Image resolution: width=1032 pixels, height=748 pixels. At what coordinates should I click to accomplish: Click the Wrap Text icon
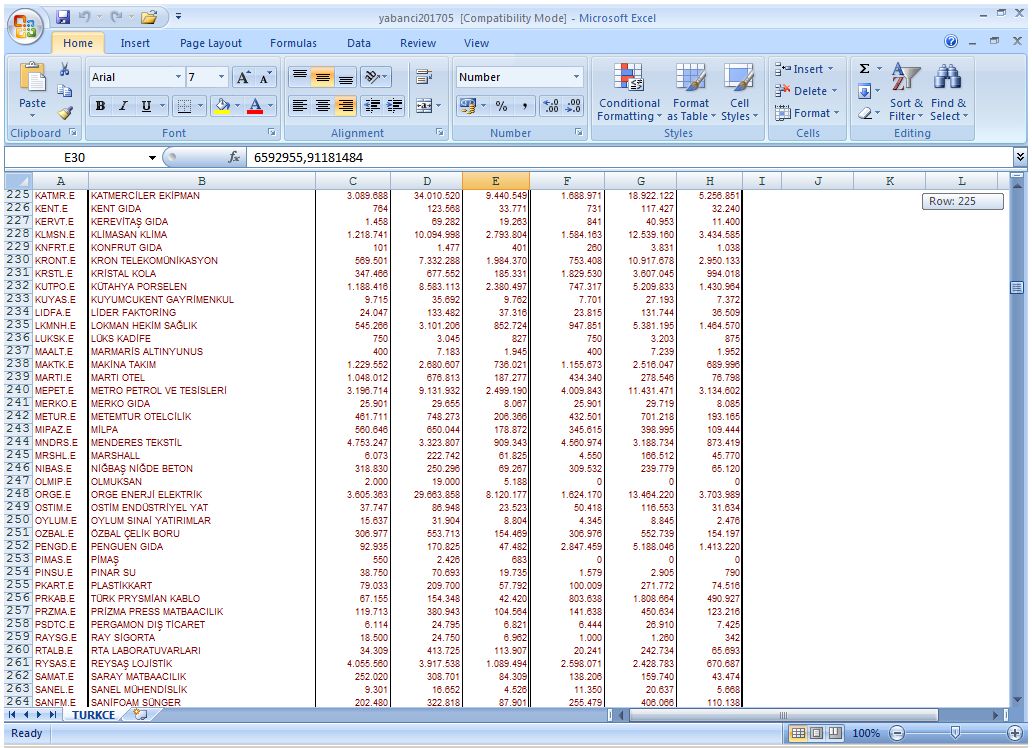[425, 77]
